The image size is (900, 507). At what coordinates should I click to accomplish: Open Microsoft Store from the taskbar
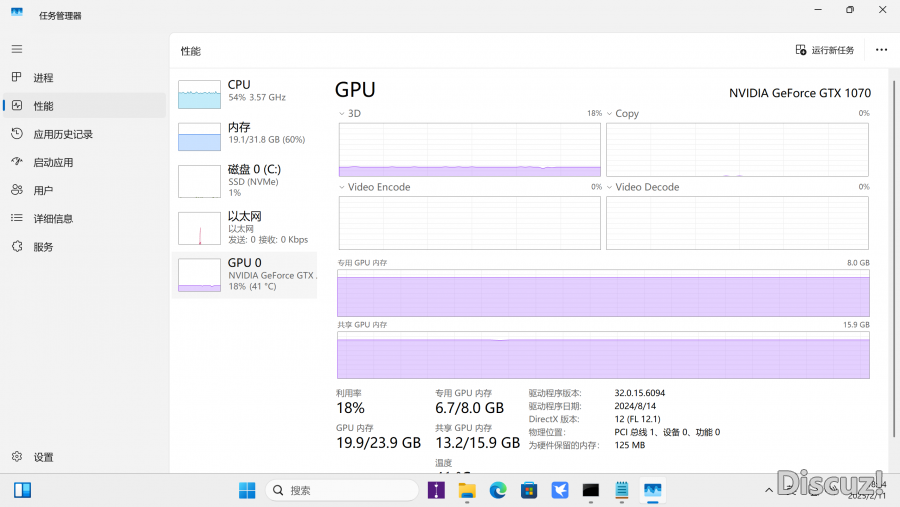529,490
